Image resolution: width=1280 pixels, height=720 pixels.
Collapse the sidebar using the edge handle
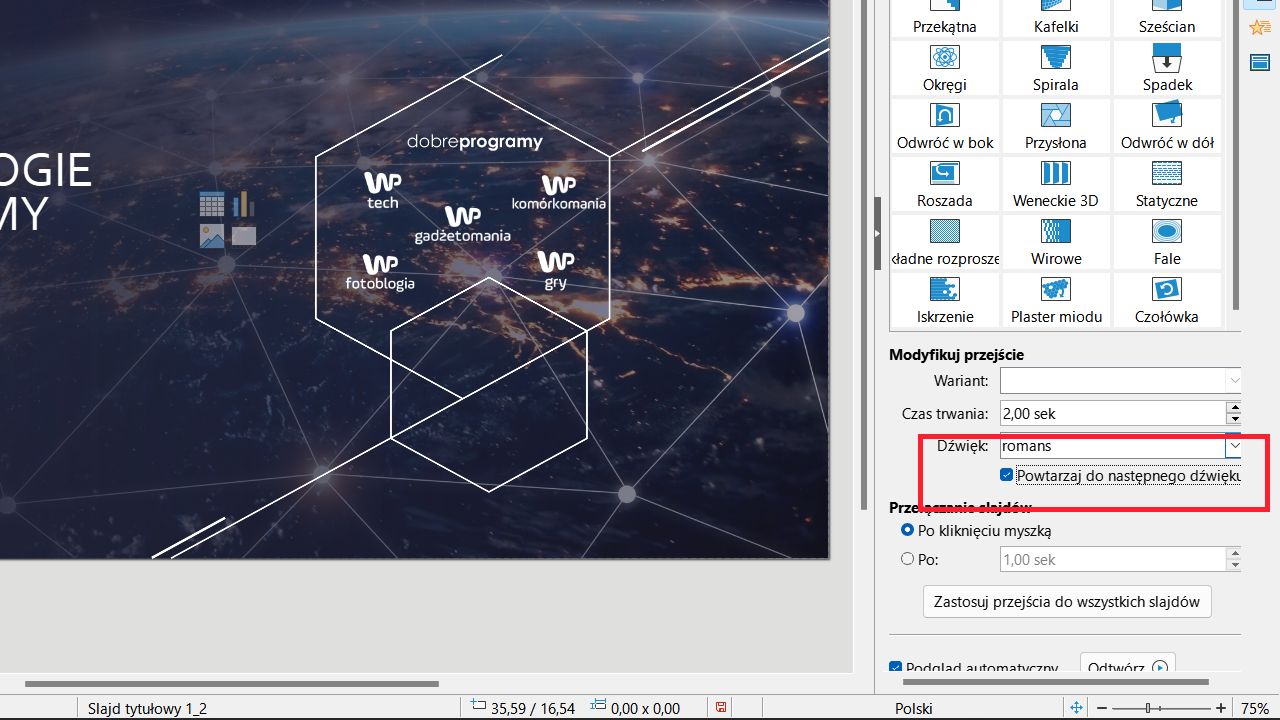click(878, 234)
